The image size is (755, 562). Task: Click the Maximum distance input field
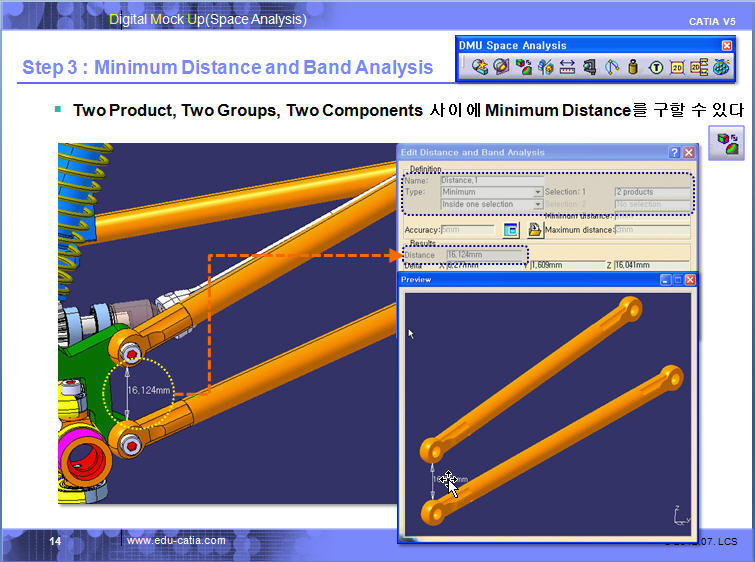651,230
